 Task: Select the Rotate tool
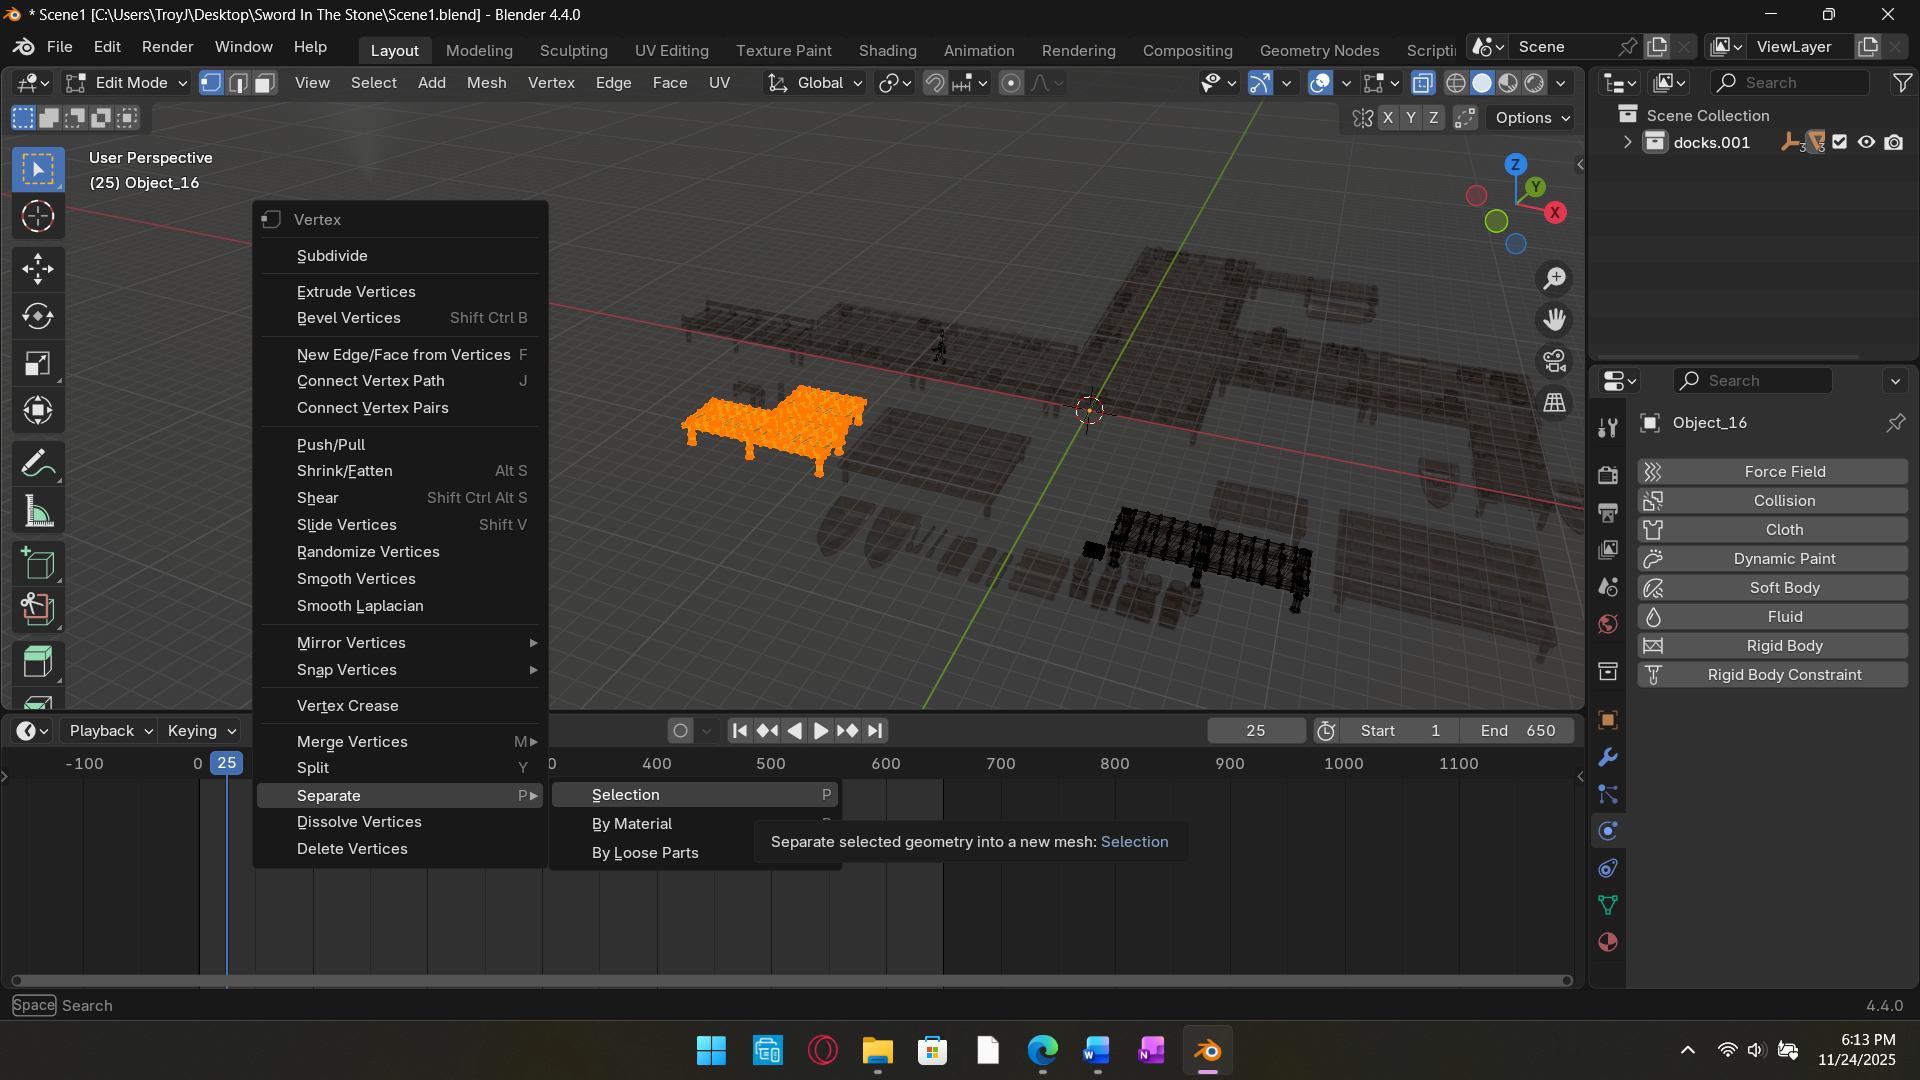pyautogui.click(x=38, y=316)
